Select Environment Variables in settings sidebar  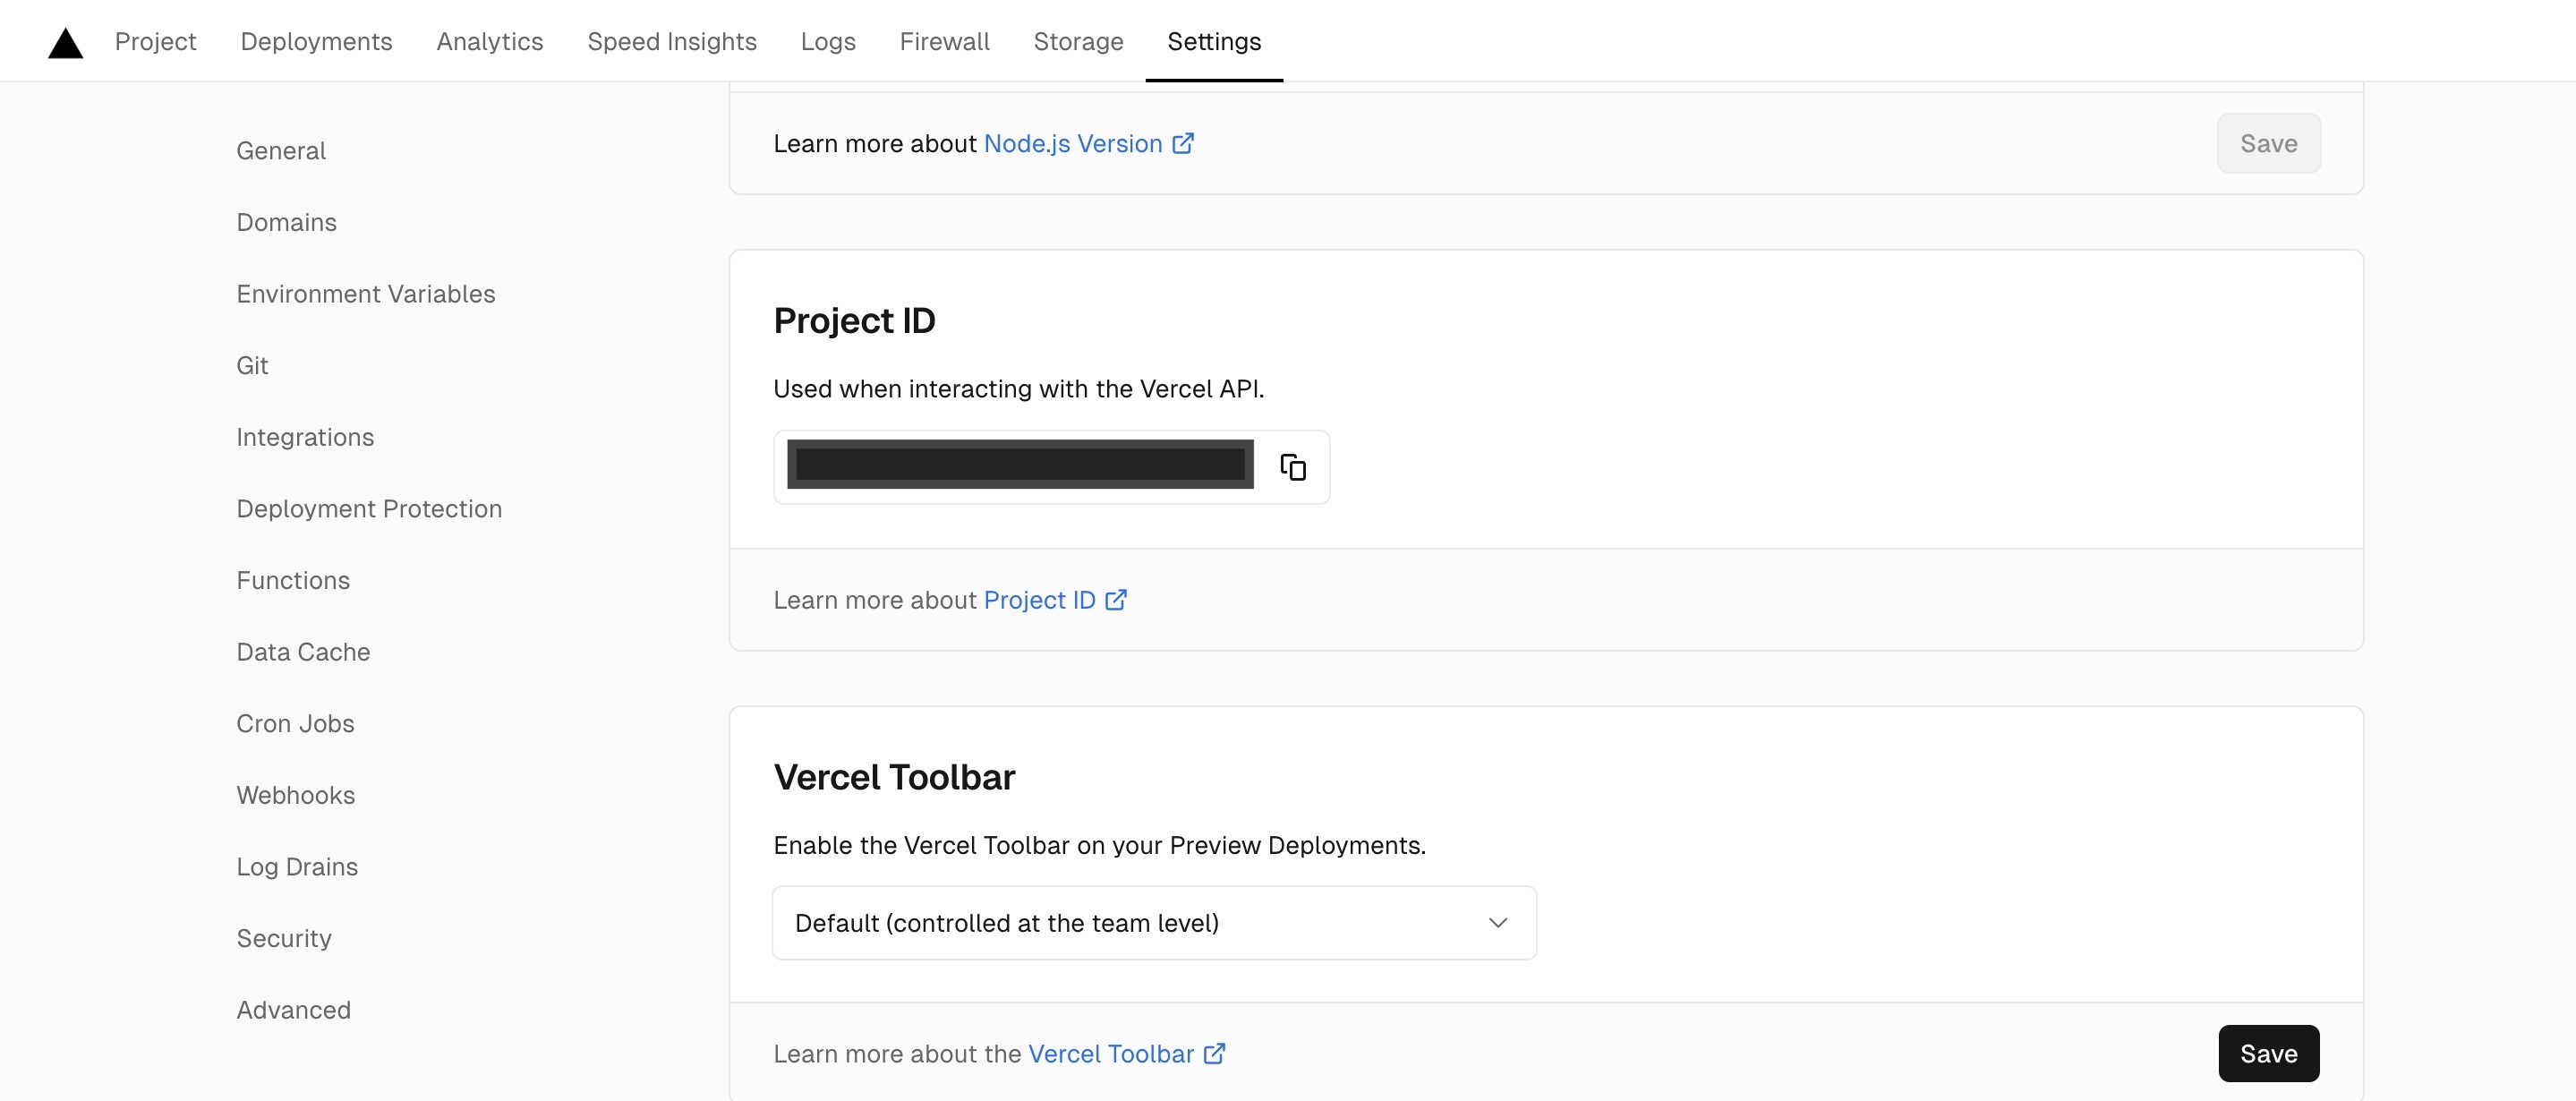pyautogui.click(x=365, y=294)
